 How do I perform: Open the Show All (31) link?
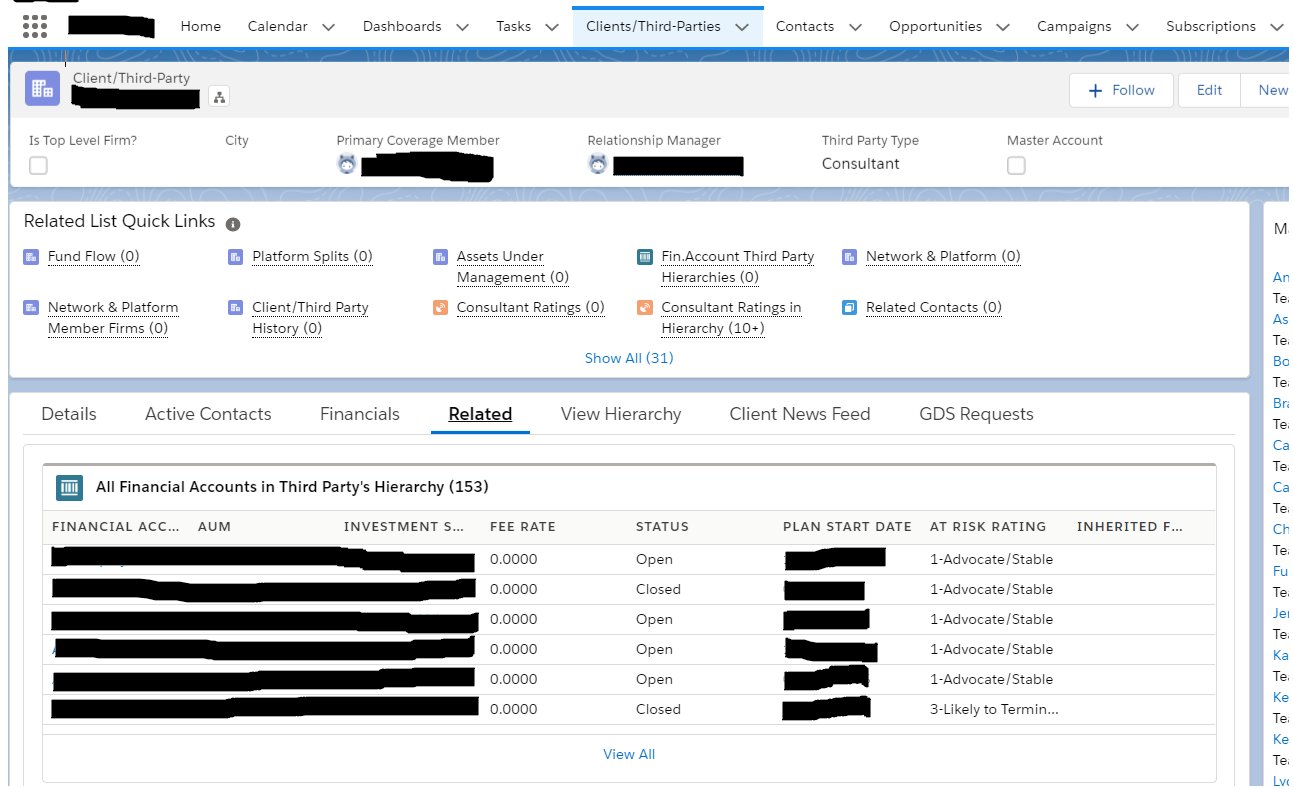coord(629,357)
